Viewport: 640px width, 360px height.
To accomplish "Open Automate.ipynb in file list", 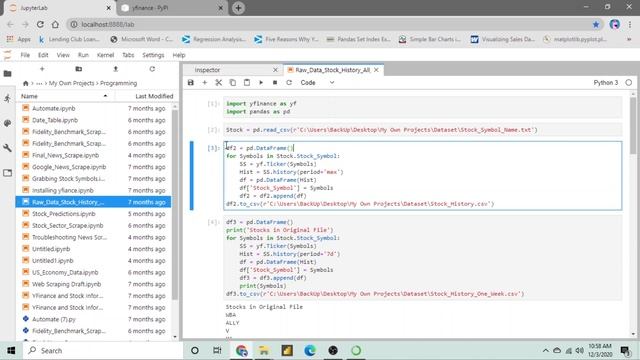I will tap(93, 109).
